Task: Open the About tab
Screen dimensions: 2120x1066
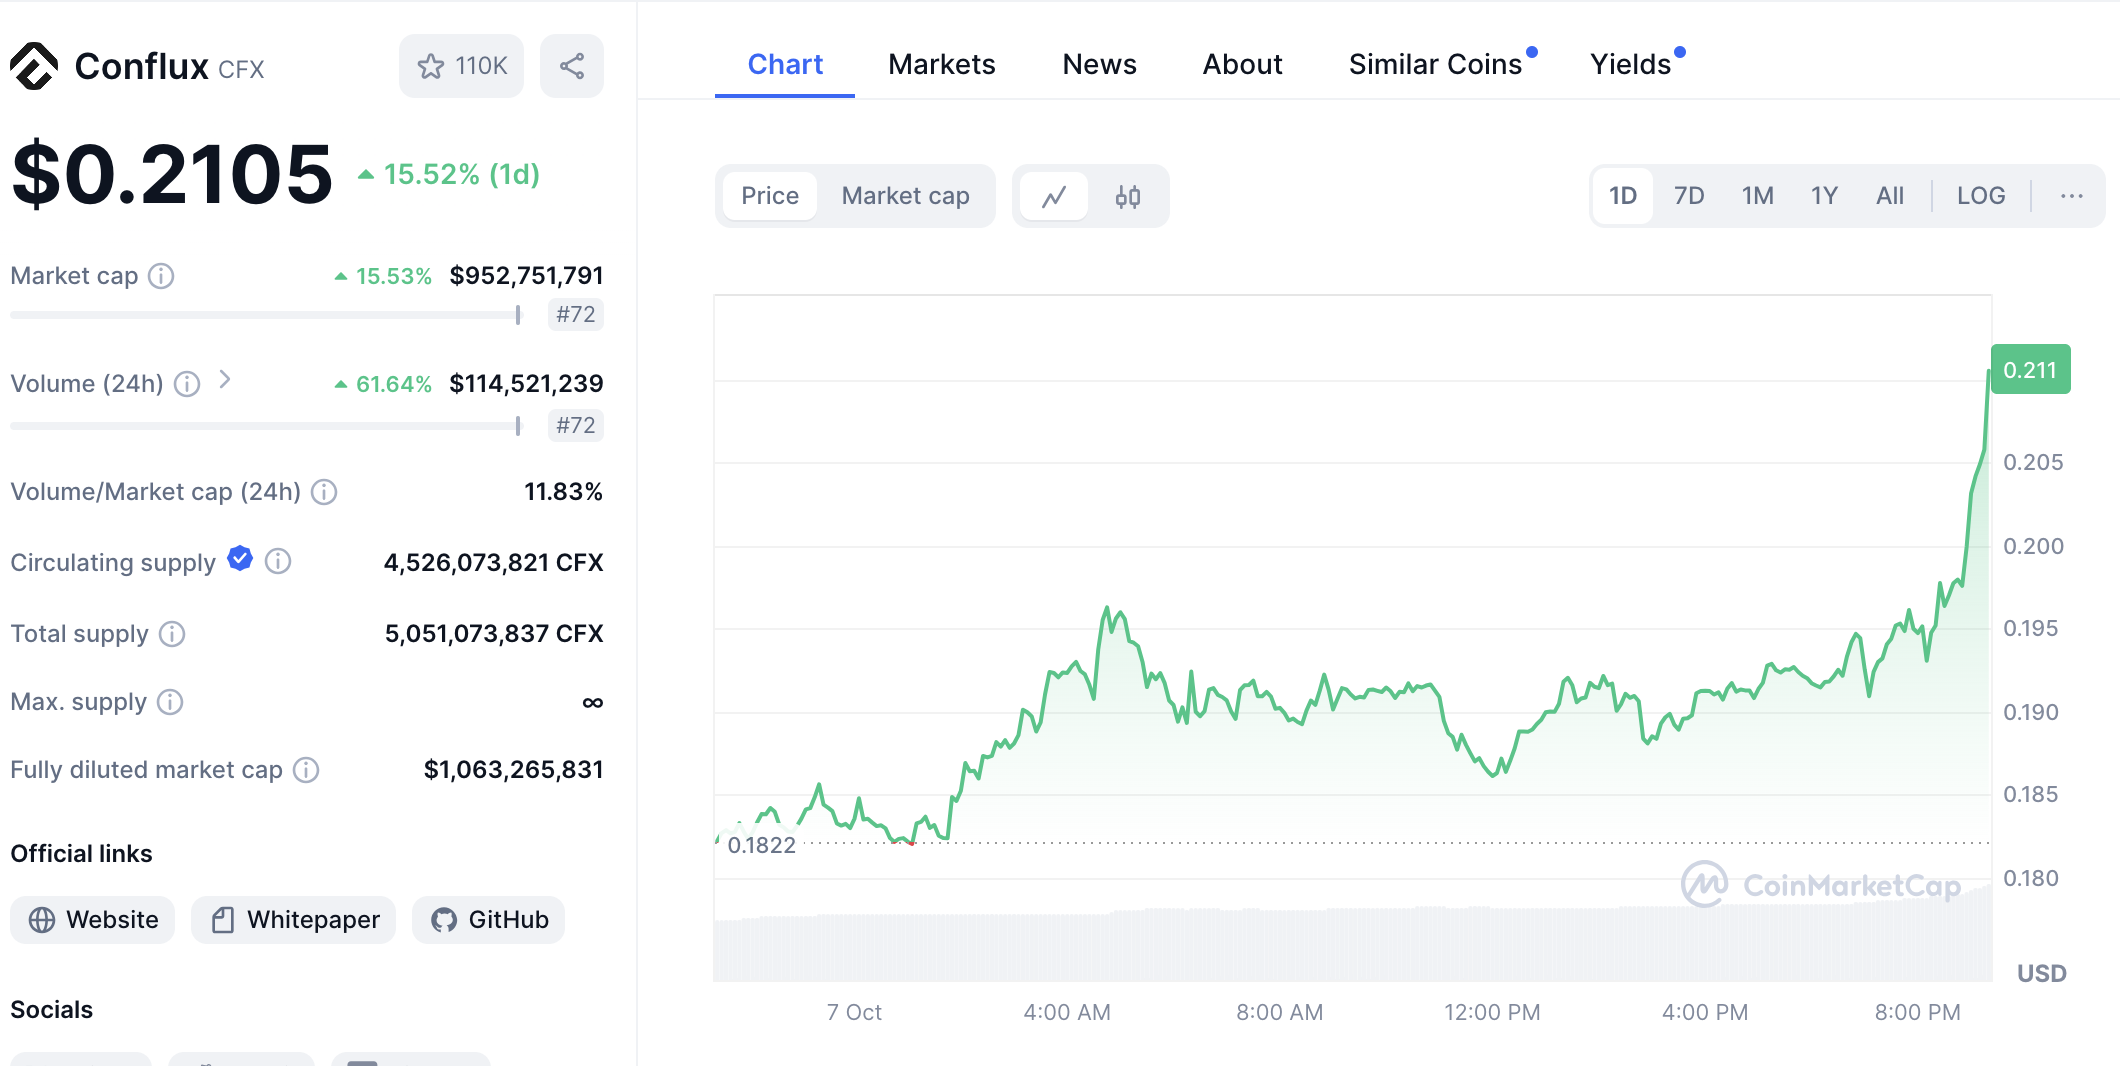Action: 1242,64
